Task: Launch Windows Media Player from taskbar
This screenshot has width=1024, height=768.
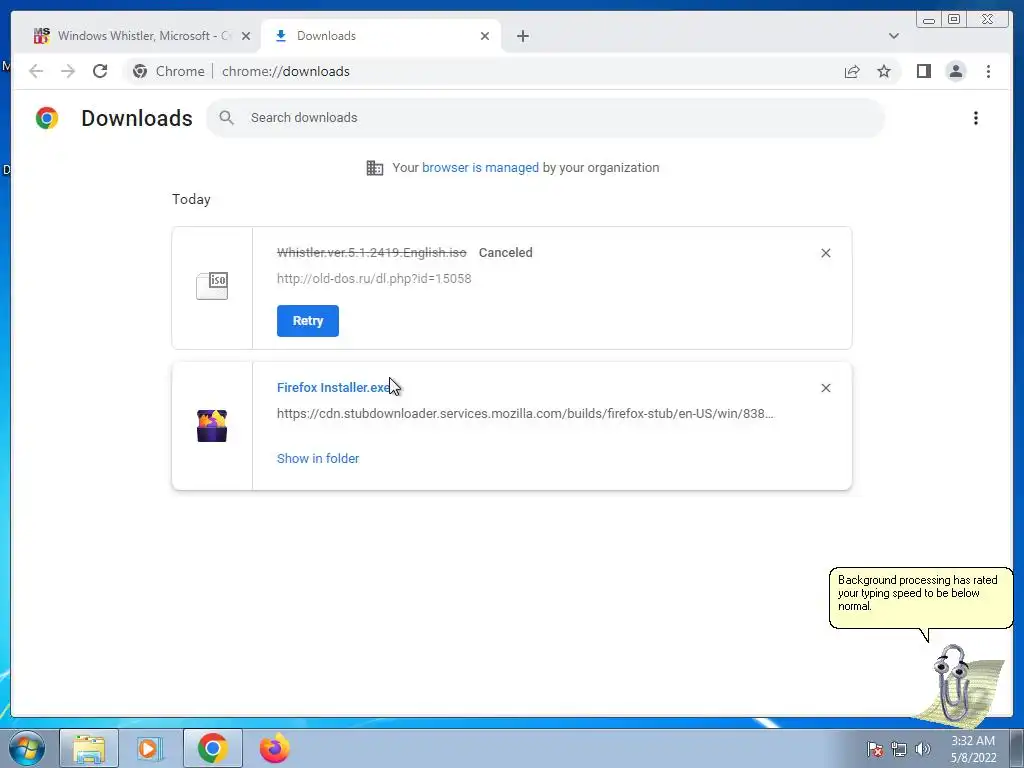Action: tap(150, 748)
